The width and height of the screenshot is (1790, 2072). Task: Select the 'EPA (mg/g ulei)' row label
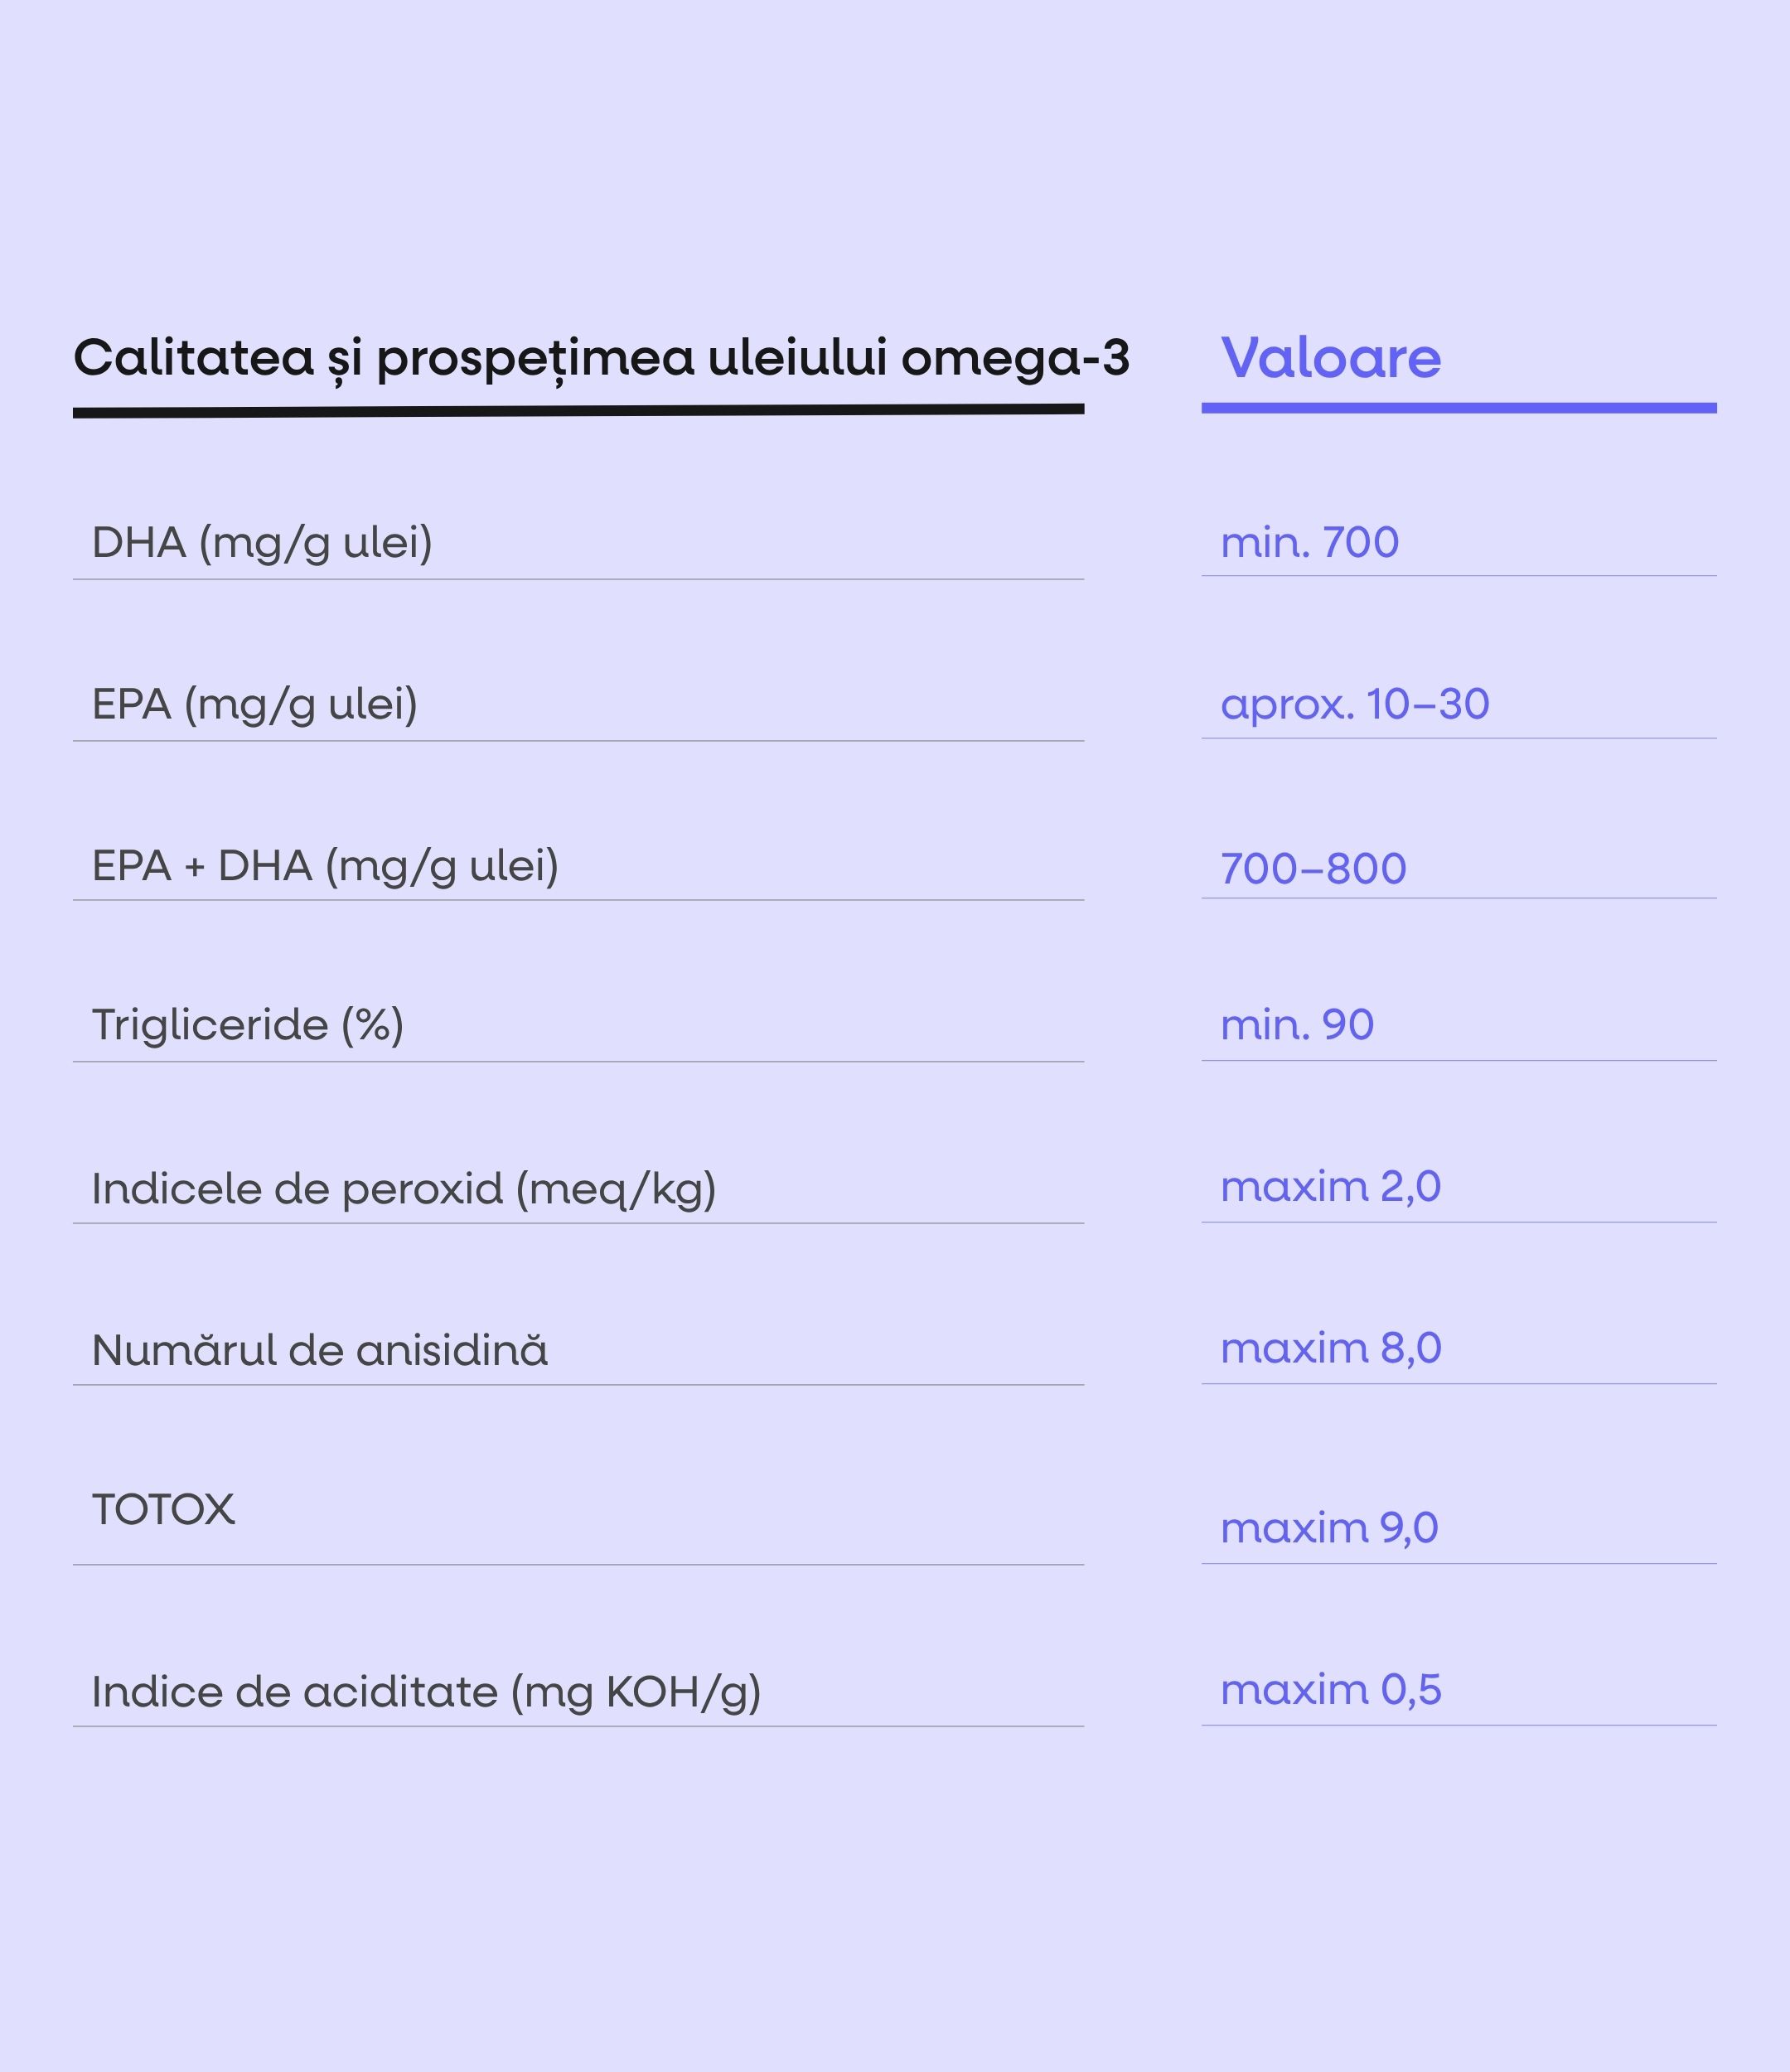(255, 704)
